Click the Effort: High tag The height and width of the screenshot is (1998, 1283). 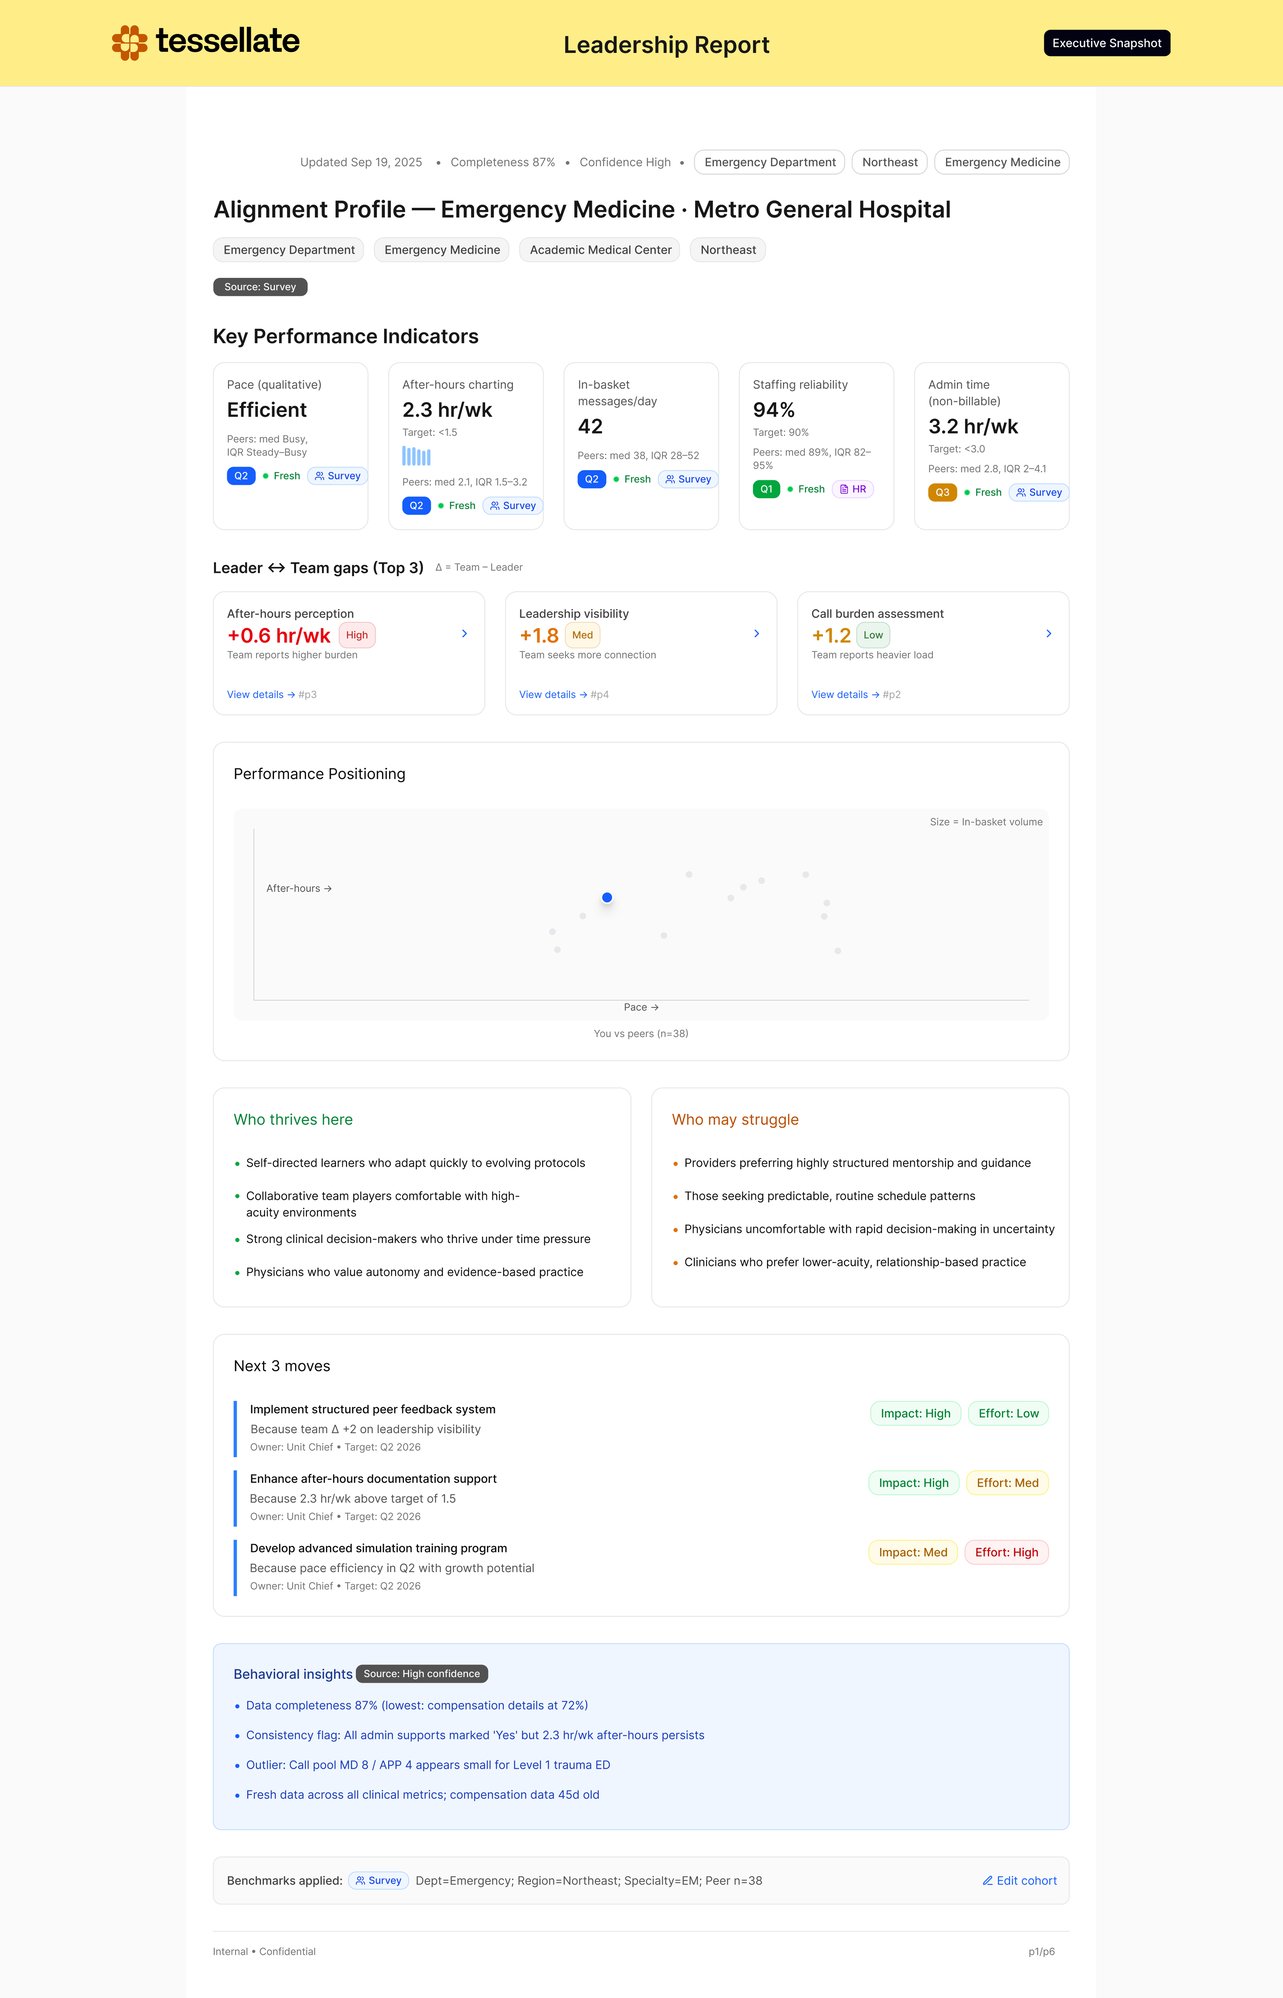(x=1006, y=1552)
